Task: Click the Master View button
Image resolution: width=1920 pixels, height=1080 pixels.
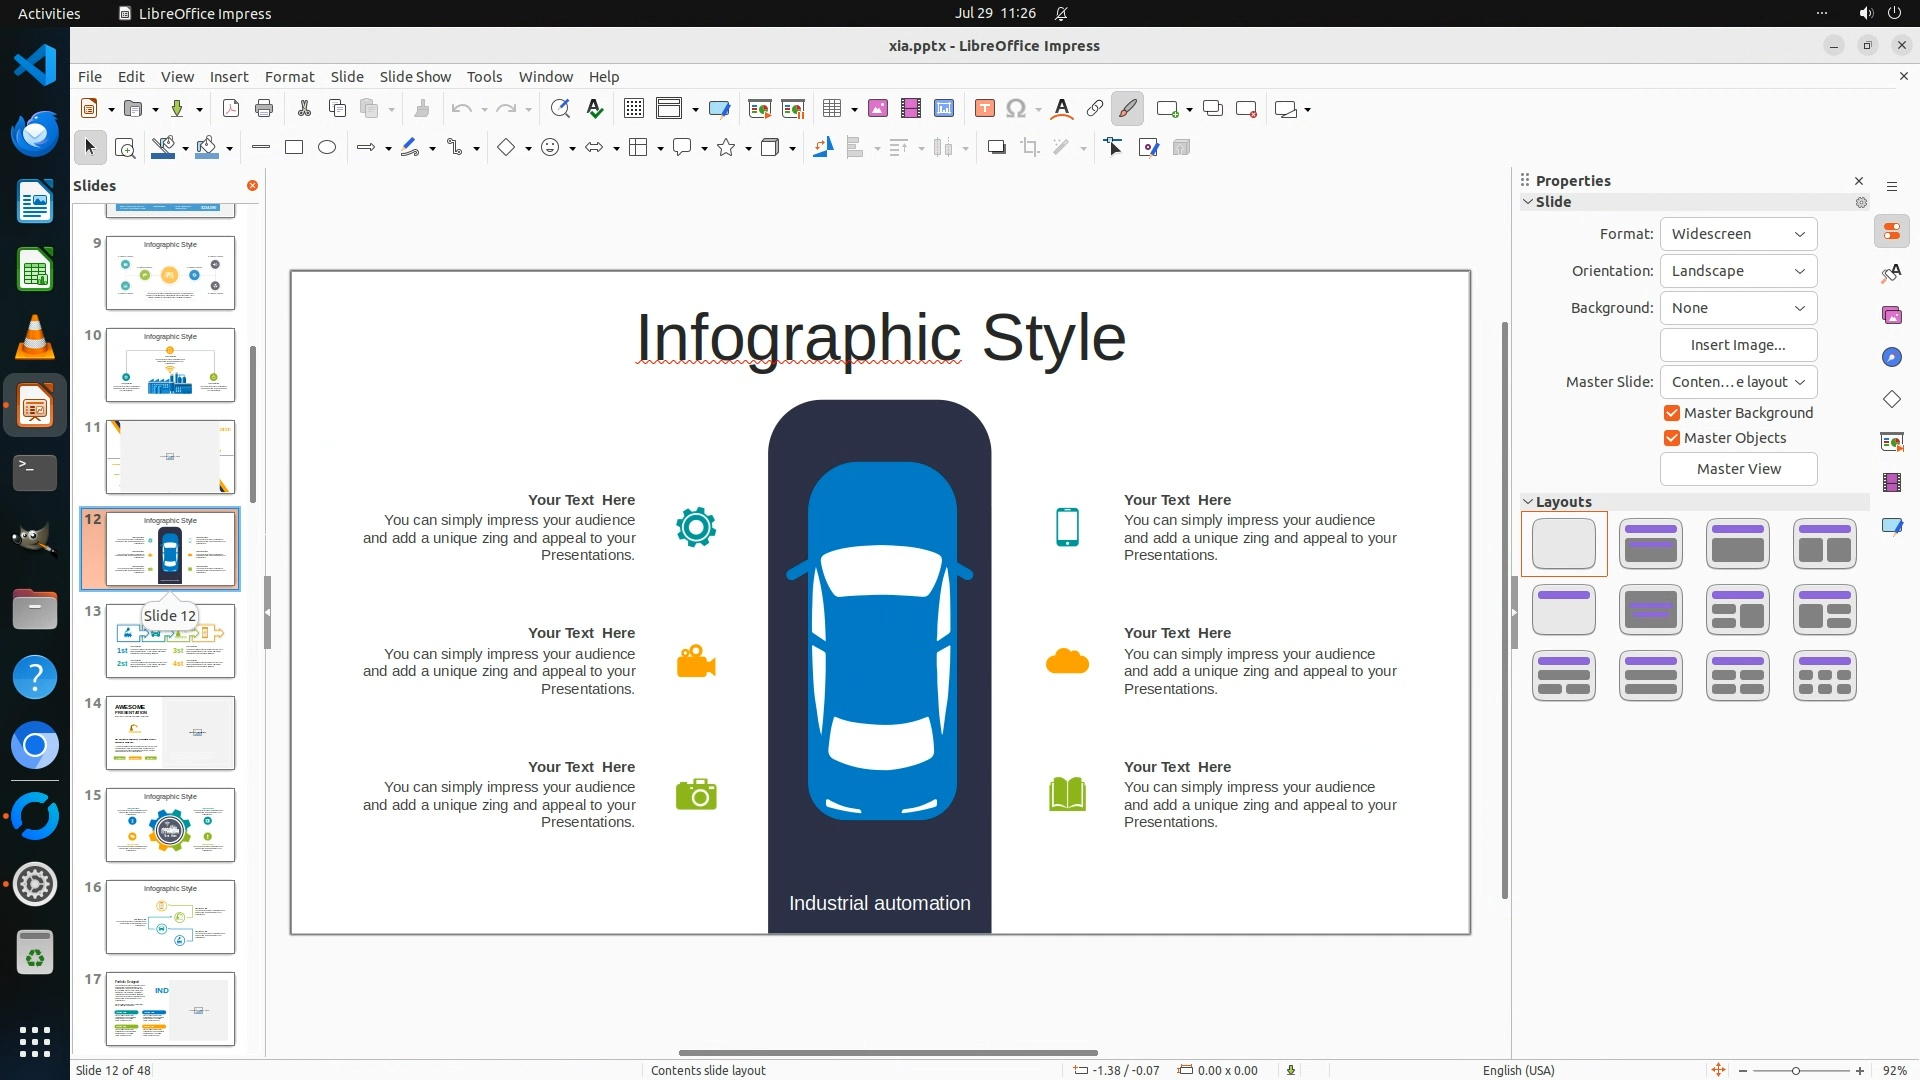Action: pyautogui.click(x=1738, y=469)
